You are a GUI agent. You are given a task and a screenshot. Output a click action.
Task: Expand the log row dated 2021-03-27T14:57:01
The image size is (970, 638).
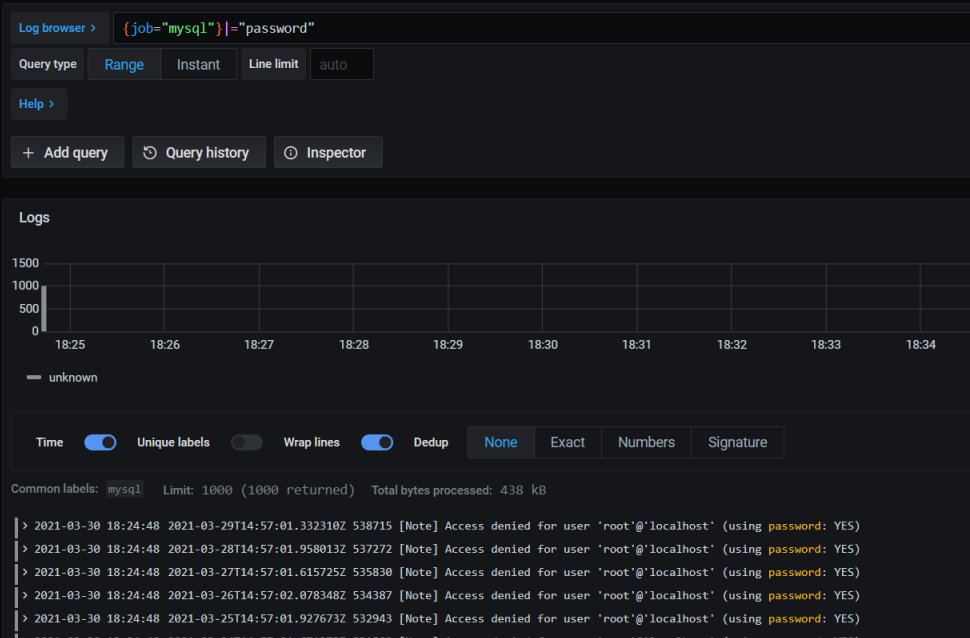click(25, 572)
